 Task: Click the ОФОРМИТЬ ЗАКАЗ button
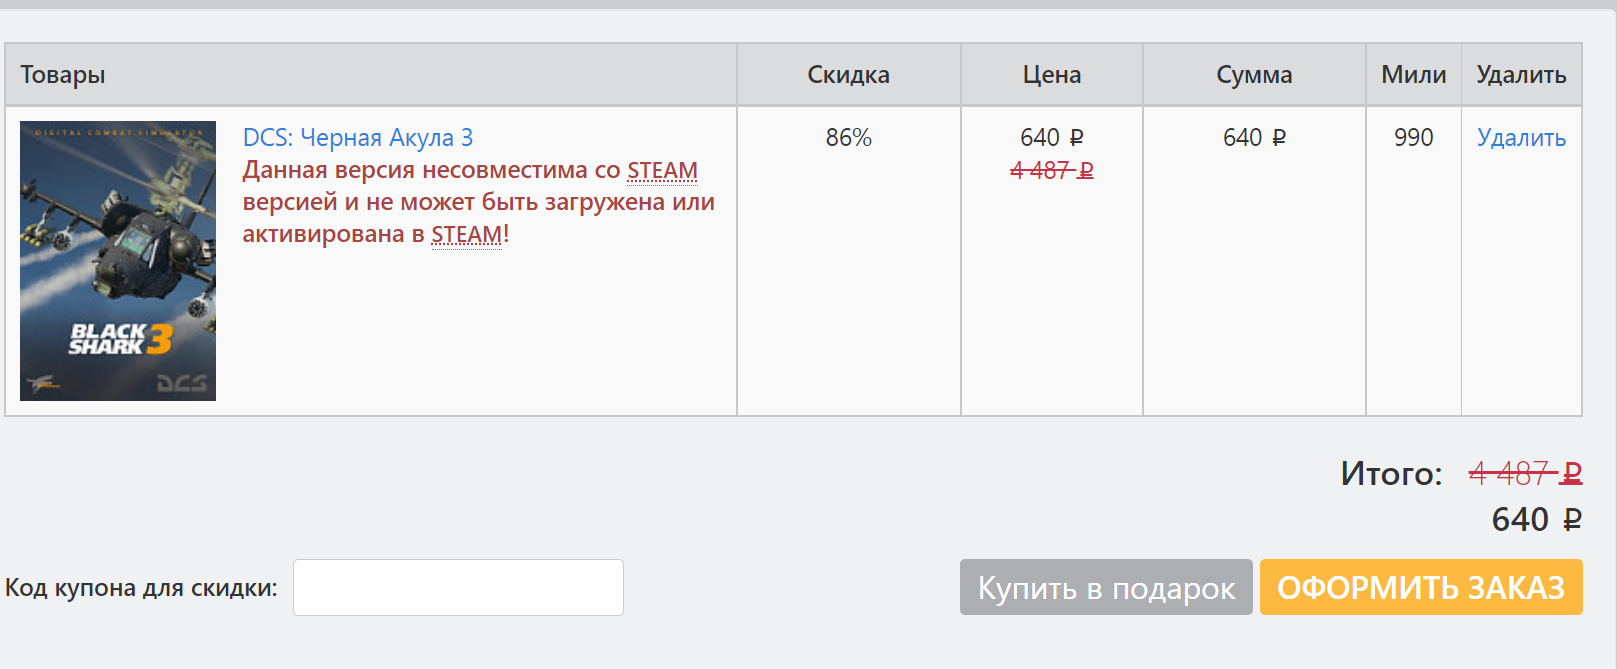click(1421, 587)
